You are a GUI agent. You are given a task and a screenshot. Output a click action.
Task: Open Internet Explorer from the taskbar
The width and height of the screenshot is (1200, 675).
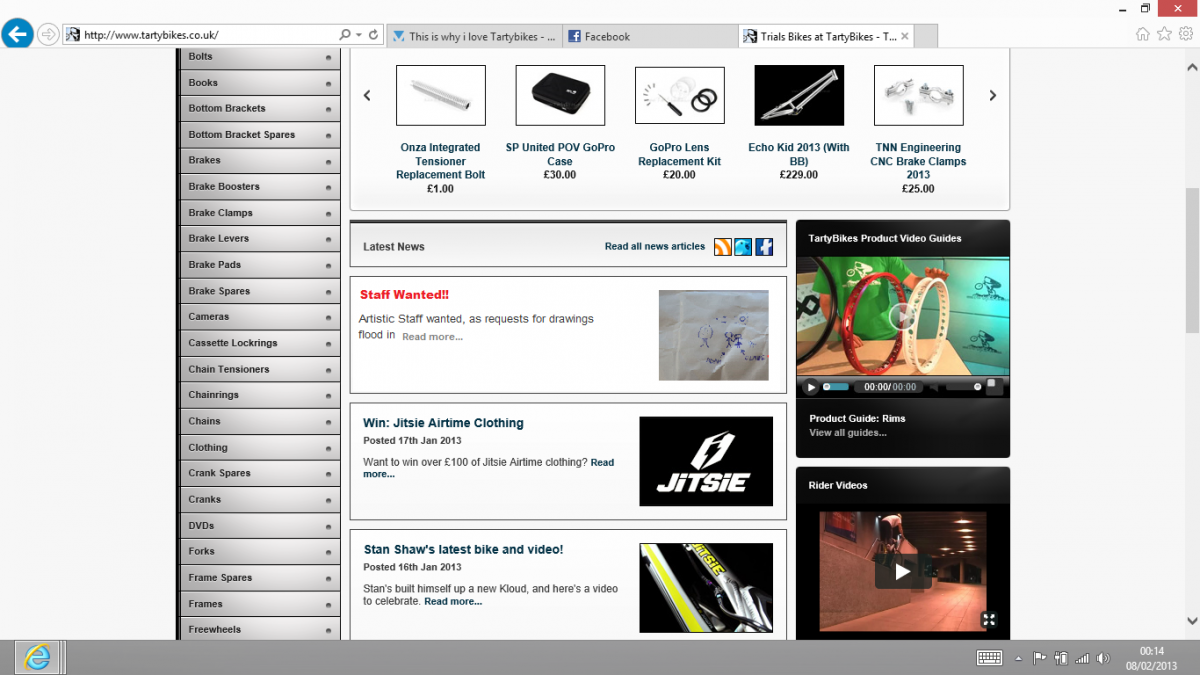coord(38,658)
